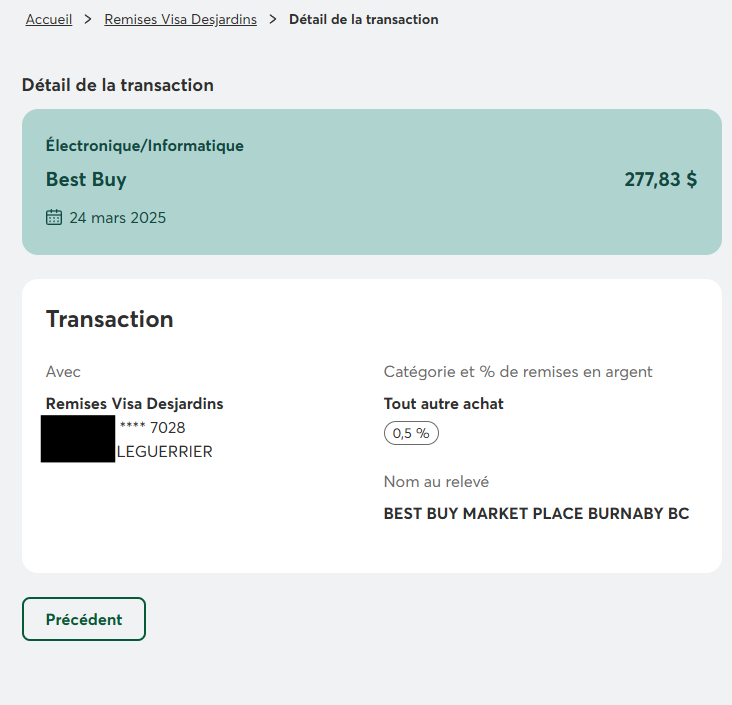
Task: Click the 0,5 % cashback badge
Action: [411, 433]
